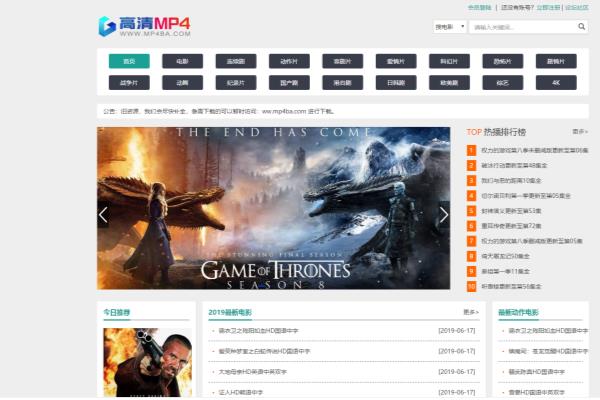
Task: Open the rank 8 title in hot ranking
Action: click(x=505, y=256)
